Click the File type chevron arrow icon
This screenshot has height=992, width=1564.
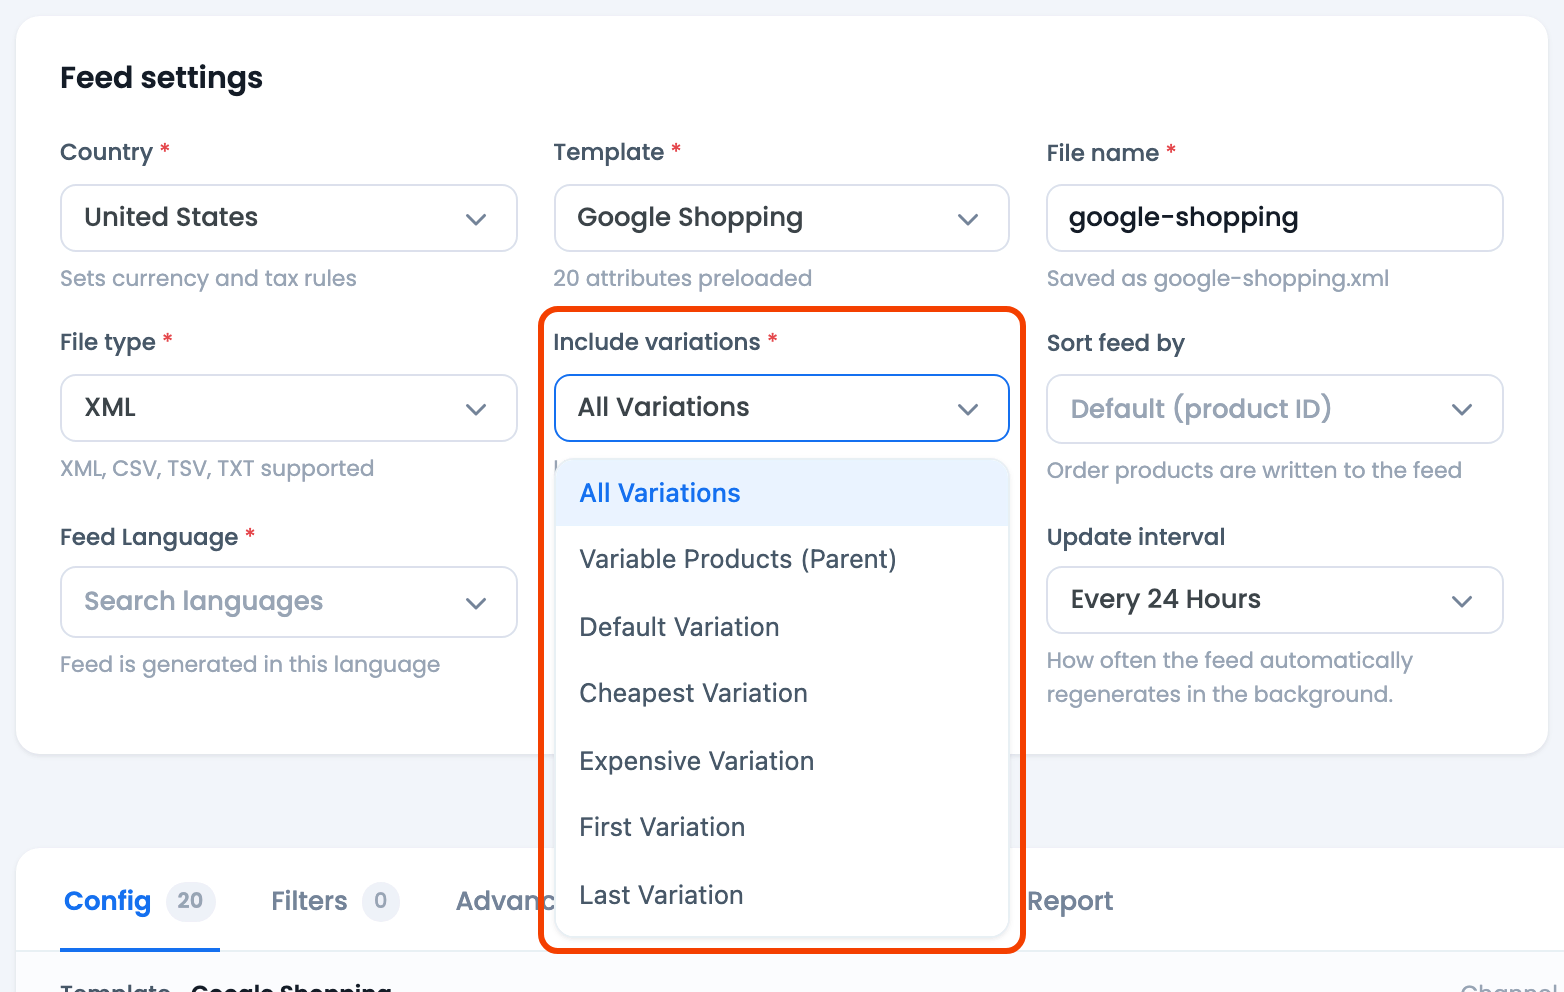pos(476,409)
